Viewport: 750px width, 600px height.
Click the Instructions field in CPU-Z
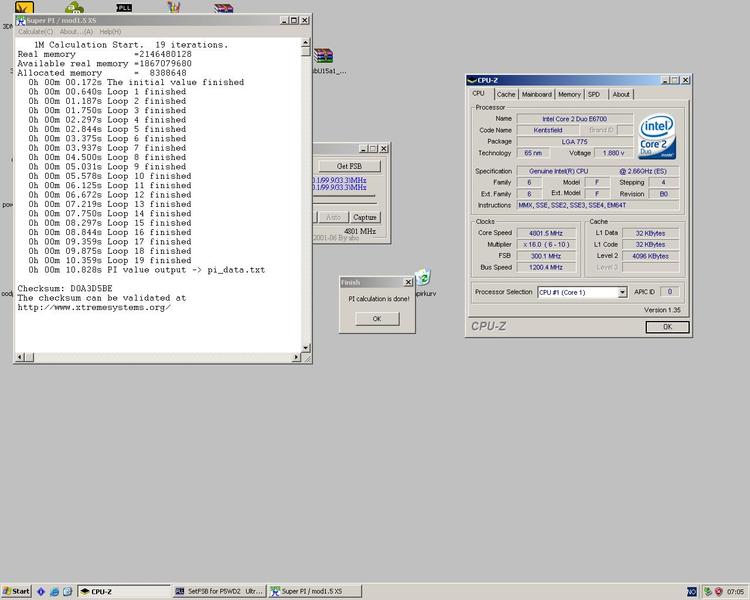(x=598, y=205)
